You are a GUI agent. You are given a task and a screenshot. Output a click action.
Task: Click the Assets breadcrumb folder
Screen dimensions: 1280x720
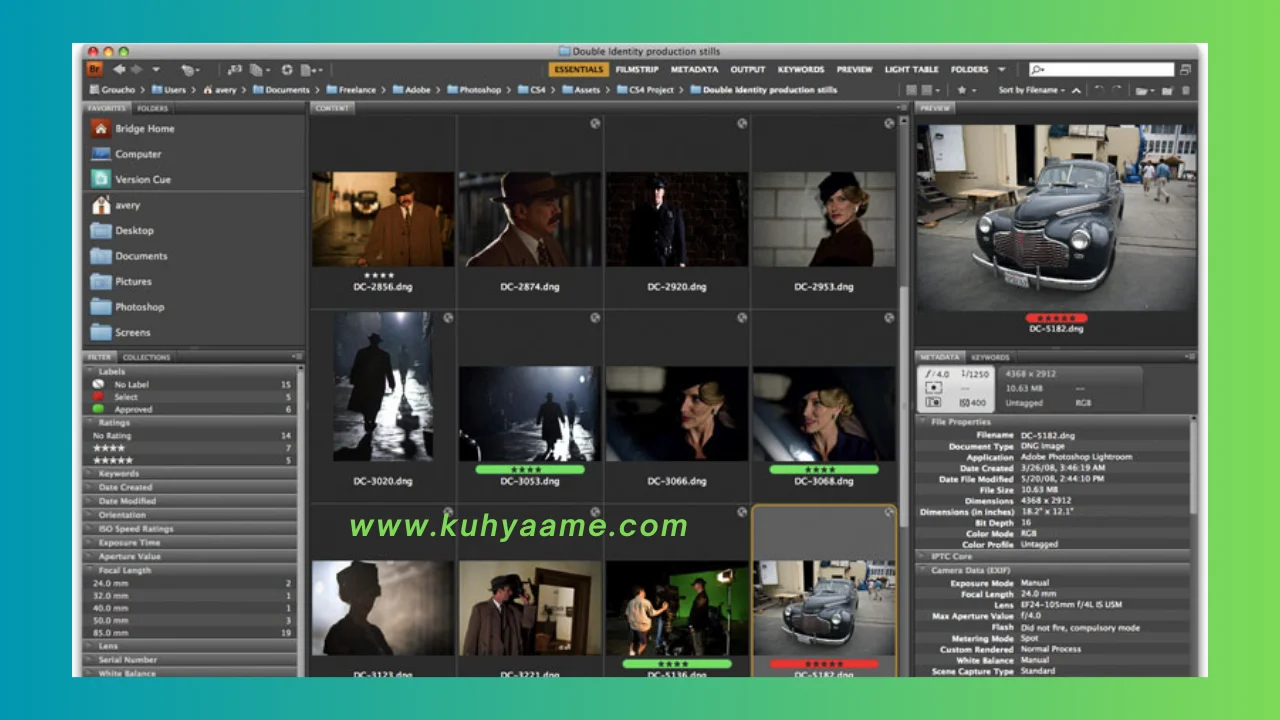tap(581, 90)
